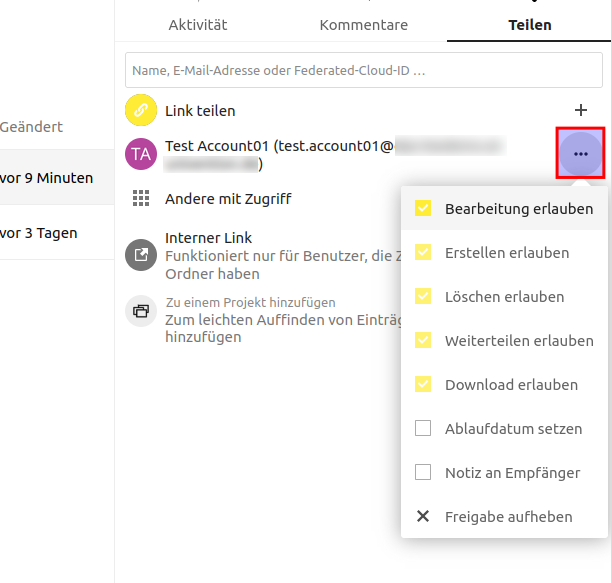
Task: Click the Geändert column header
Action: coord(31,127)
